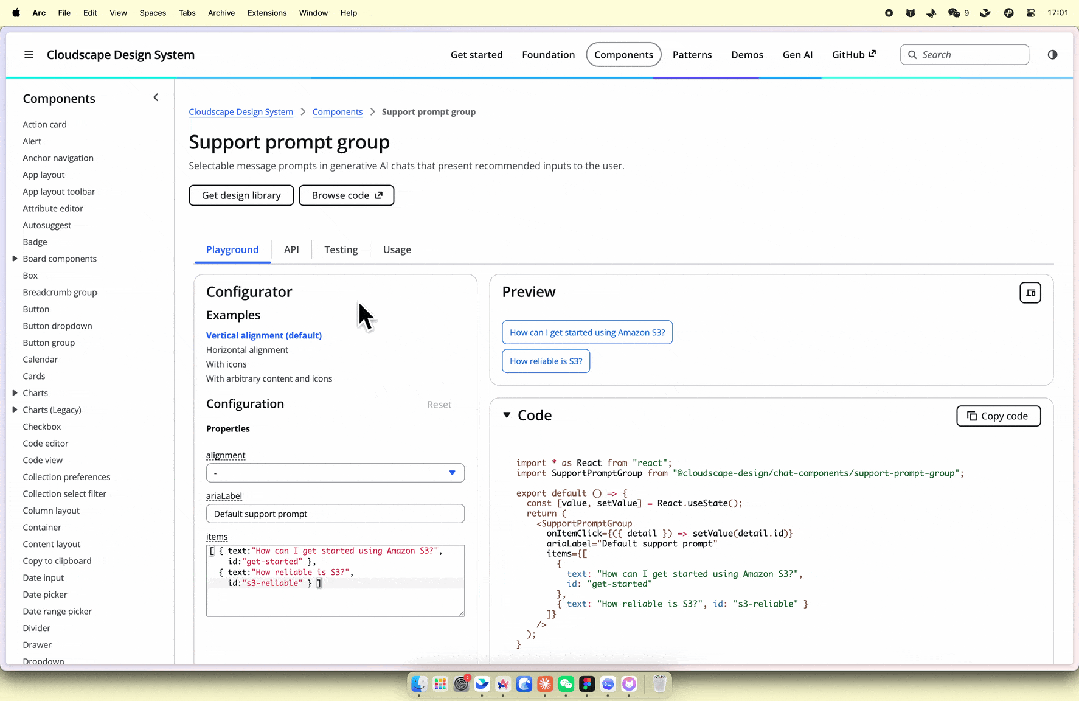Open Finder from the dock

418,684
